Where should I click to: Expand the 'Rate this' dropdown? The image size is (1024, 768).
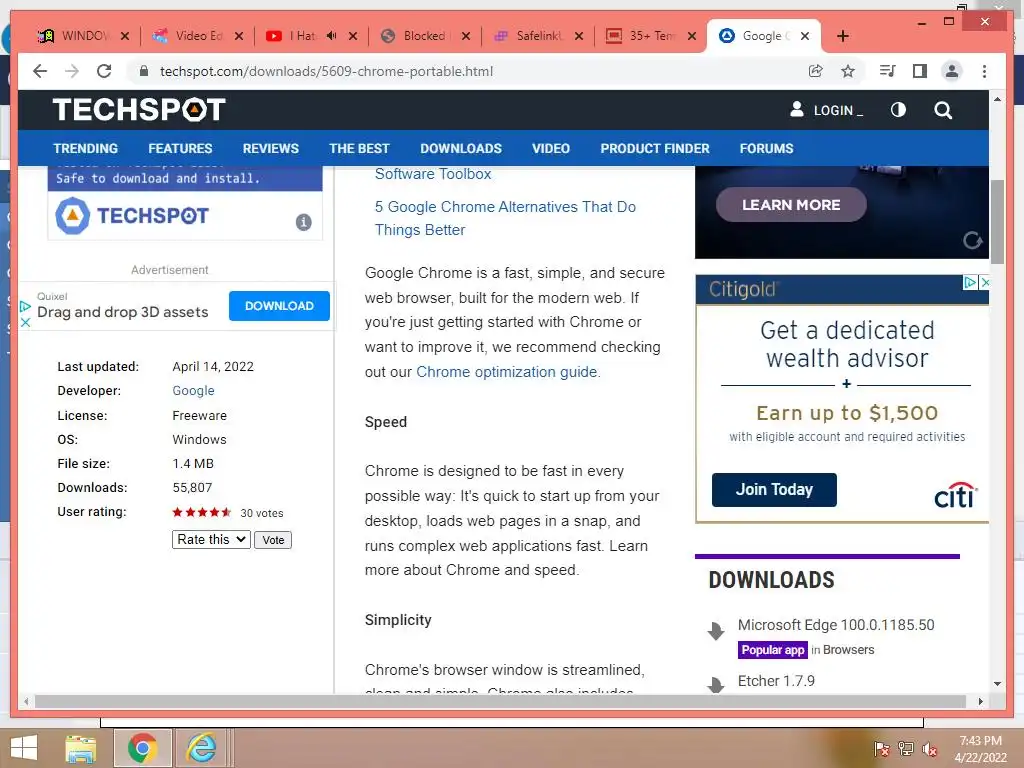click(x=211, y=539)
